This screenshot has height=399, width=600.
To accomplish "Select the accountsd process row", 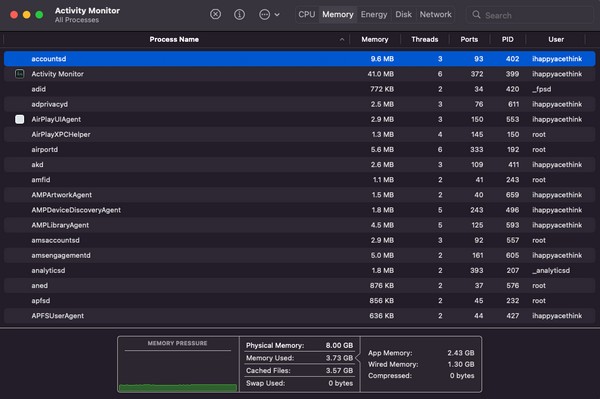I will click(300, 59).
